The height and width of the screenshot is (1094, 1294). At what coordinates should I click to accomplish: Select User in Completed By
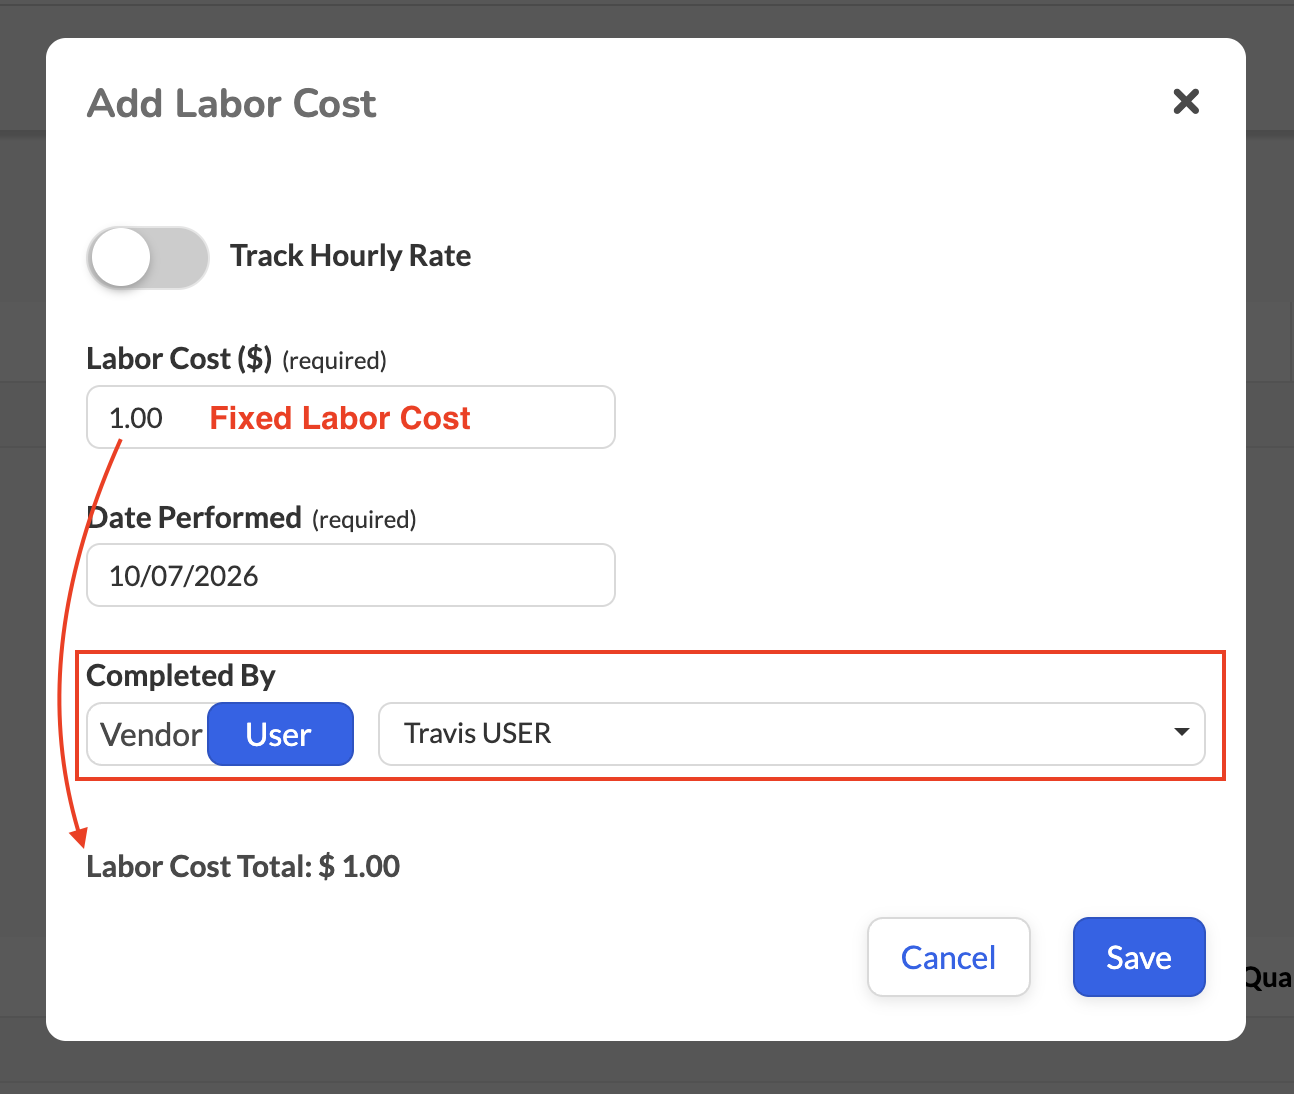[x=280, y=735]
